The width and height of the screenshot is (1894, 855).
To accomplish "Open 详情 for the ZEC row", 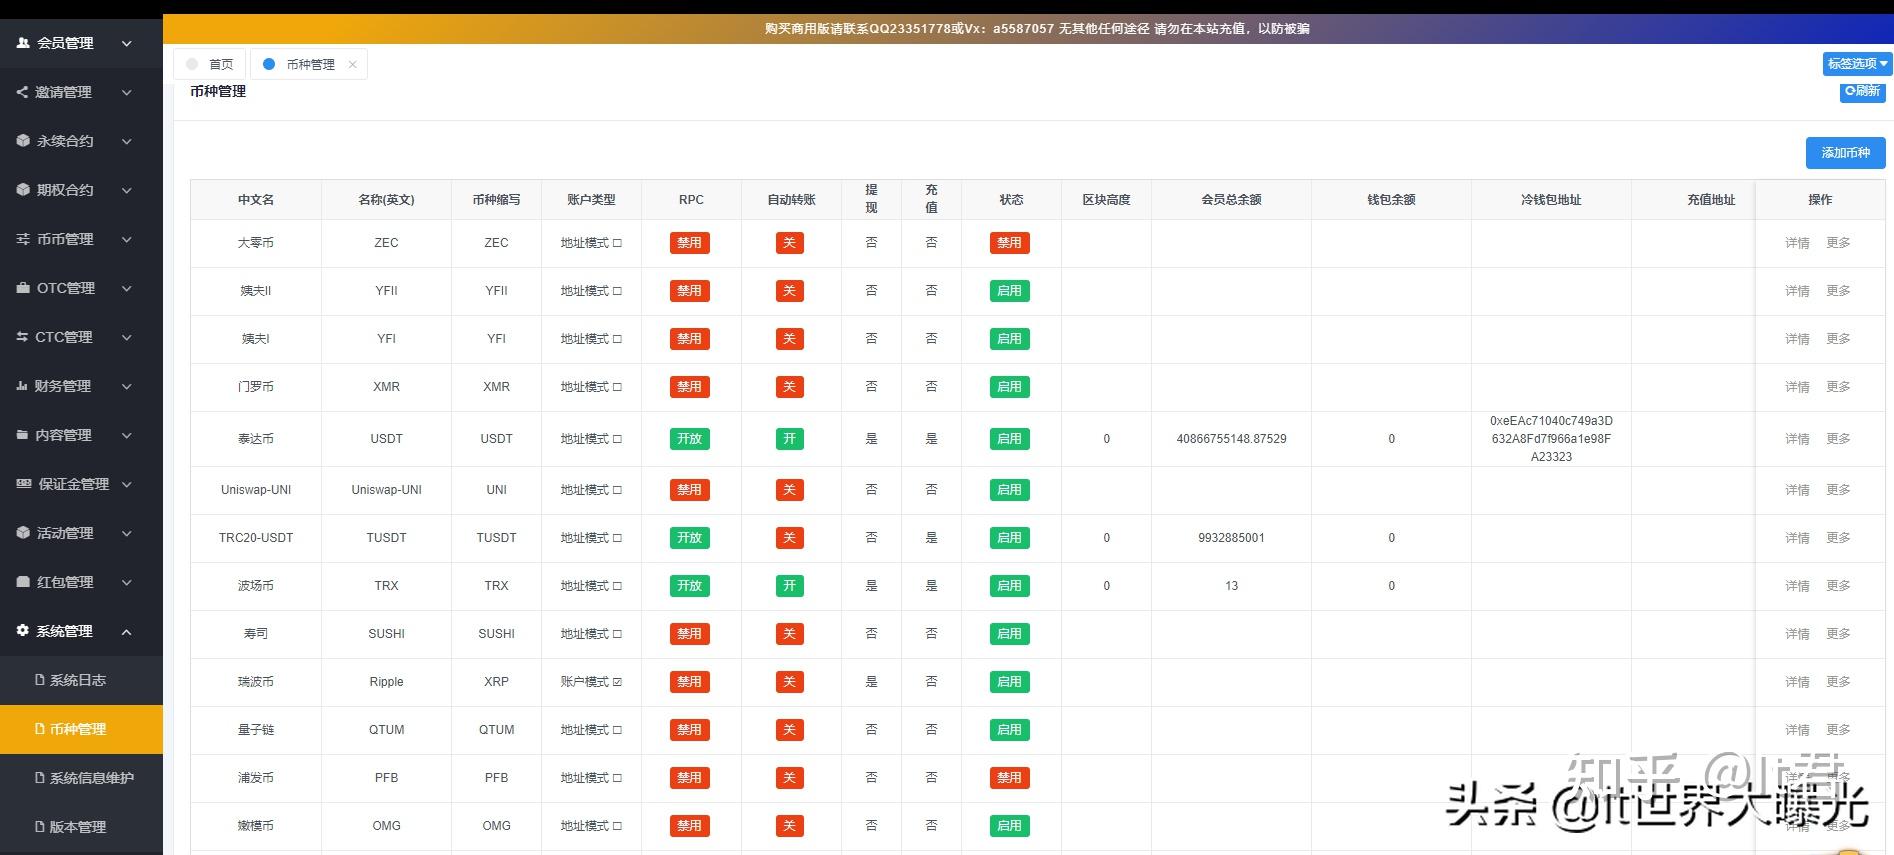I will pyautogui.click(x=1797, y=243).
